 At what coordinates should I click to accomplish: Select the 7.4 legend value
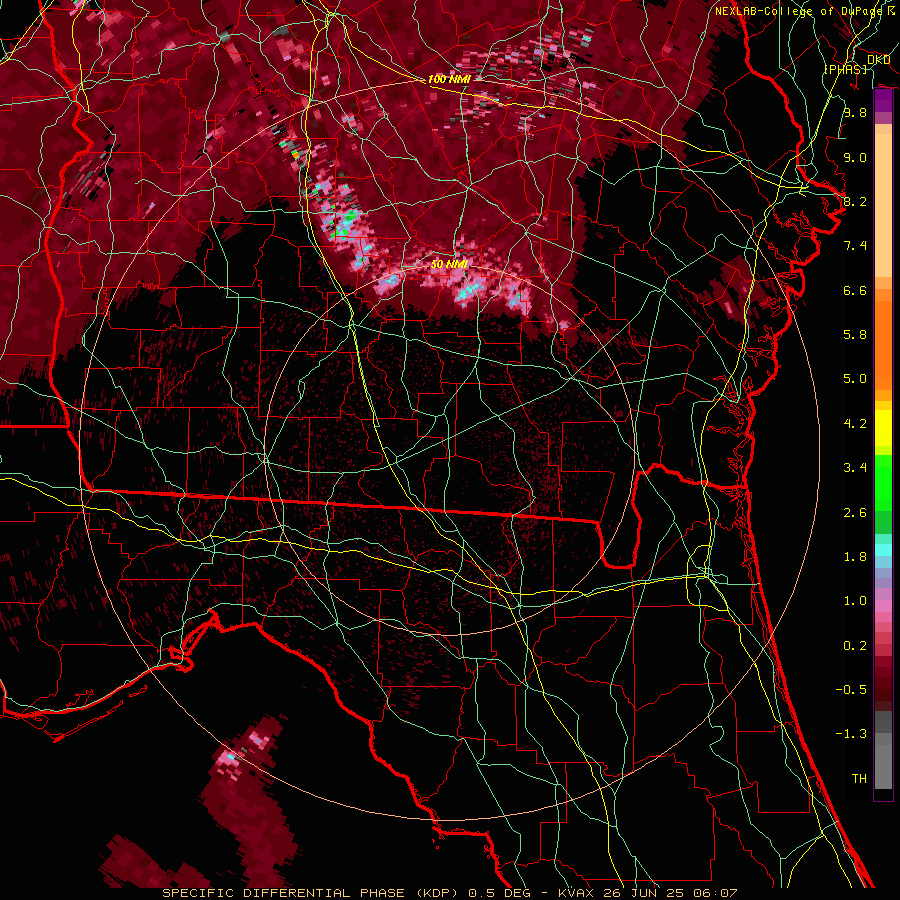click(x=855, y=246)
